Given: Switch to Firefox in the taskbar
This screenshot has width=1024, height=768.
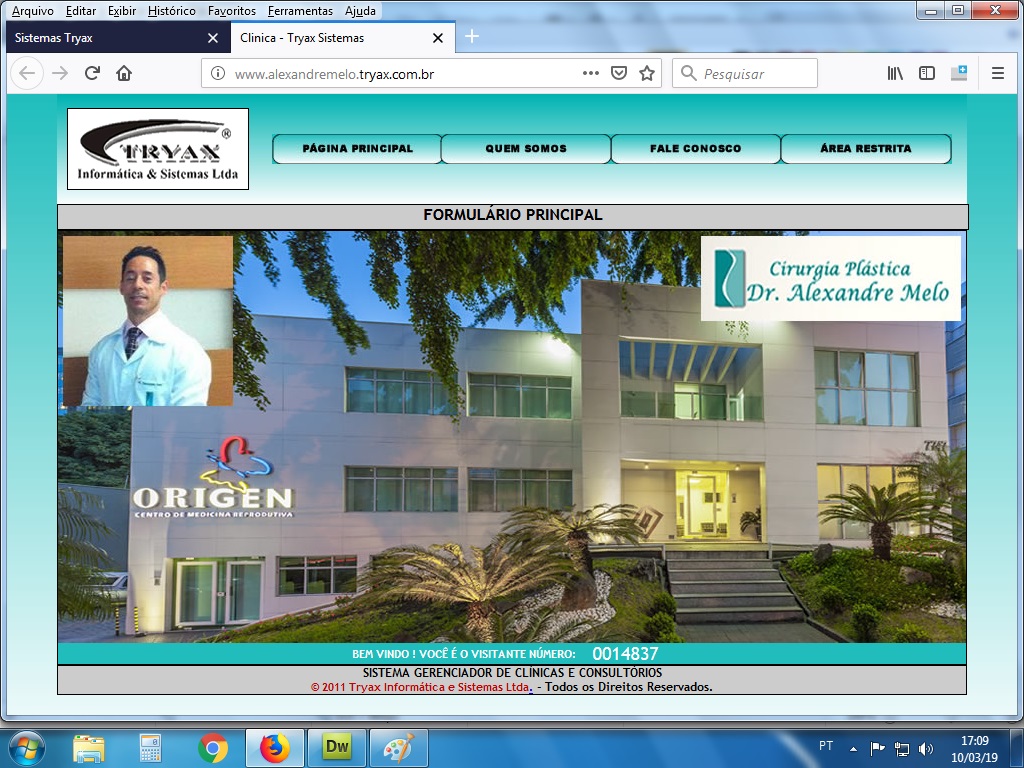Looking at the screenshot, I should point(275,748).
